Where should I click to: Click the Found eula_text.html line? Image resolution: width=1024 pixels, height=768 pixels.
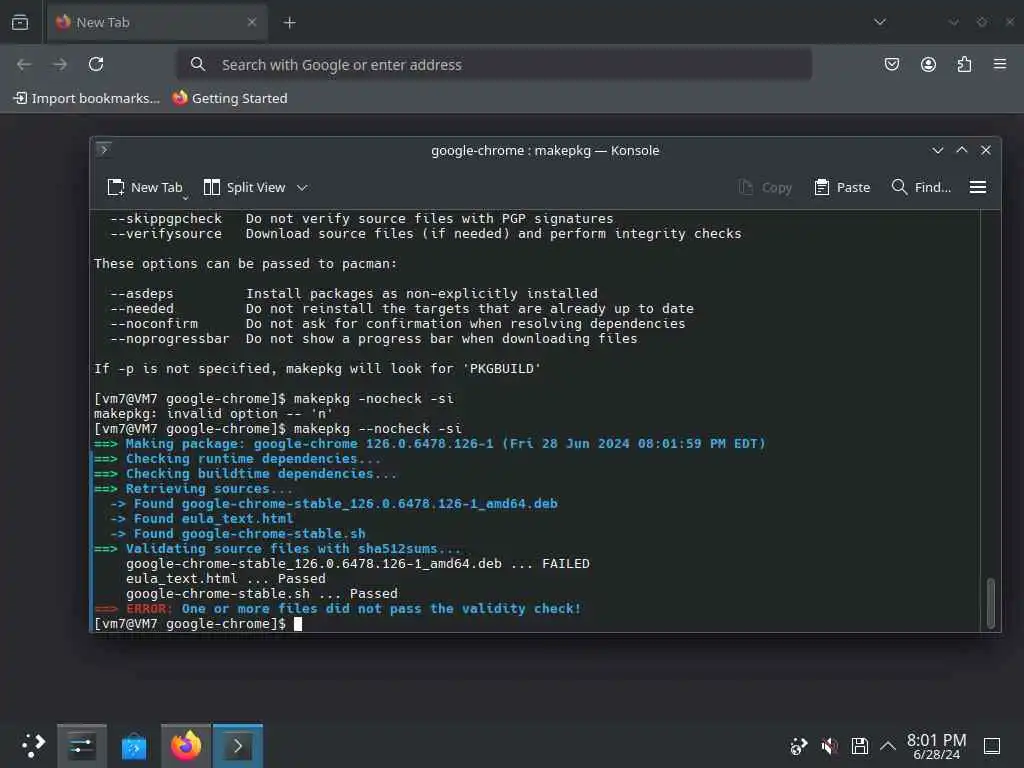coord(202,519)
